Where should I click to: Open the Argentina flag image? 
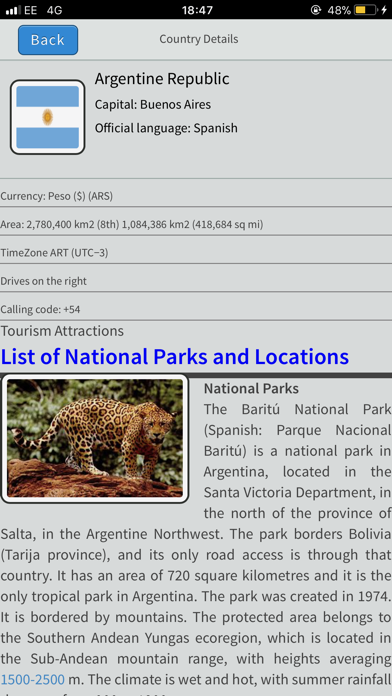click(x=48, y=117)
